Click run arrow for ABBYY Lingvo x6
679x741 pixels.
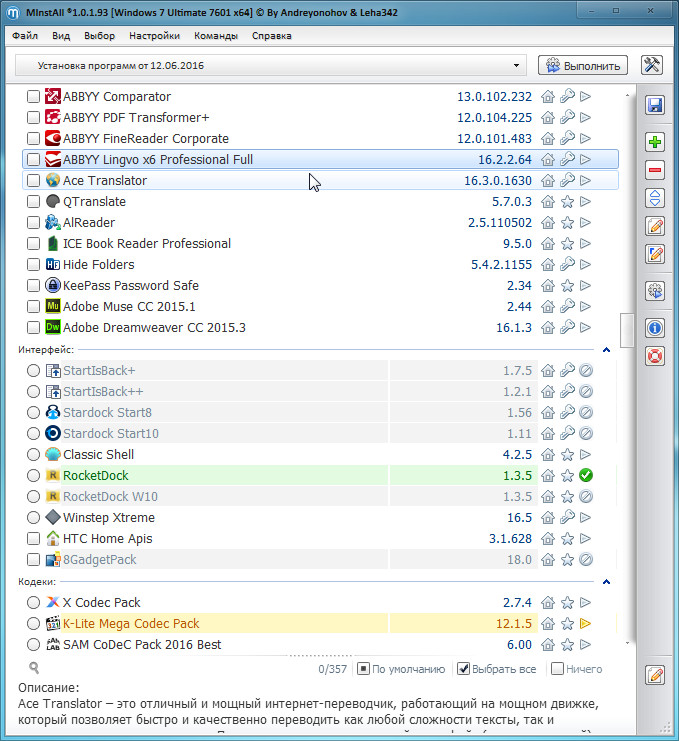585,159
